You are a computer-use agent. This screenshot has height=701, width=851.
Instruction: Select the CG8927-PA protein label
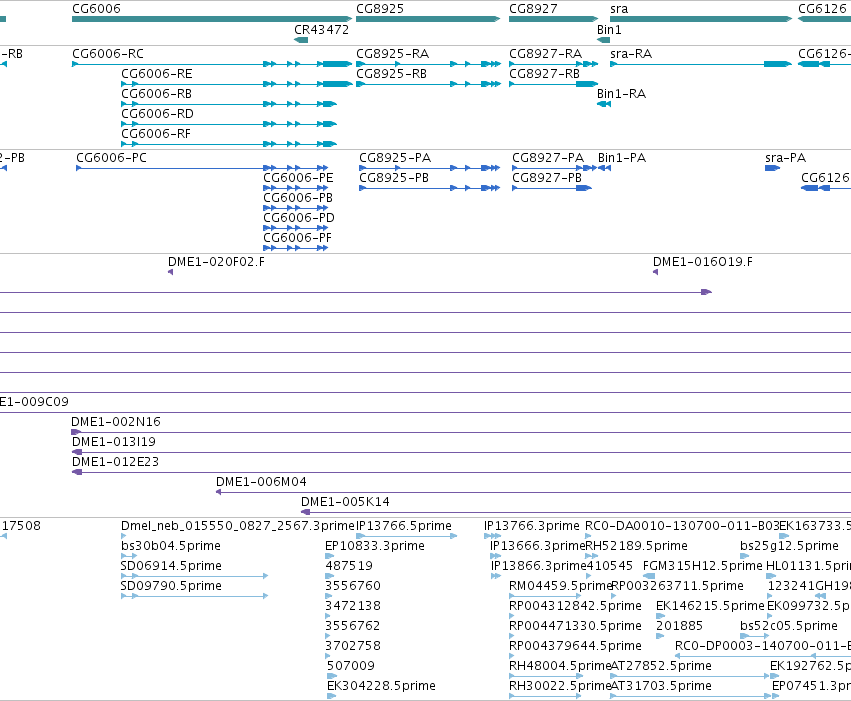548,158
